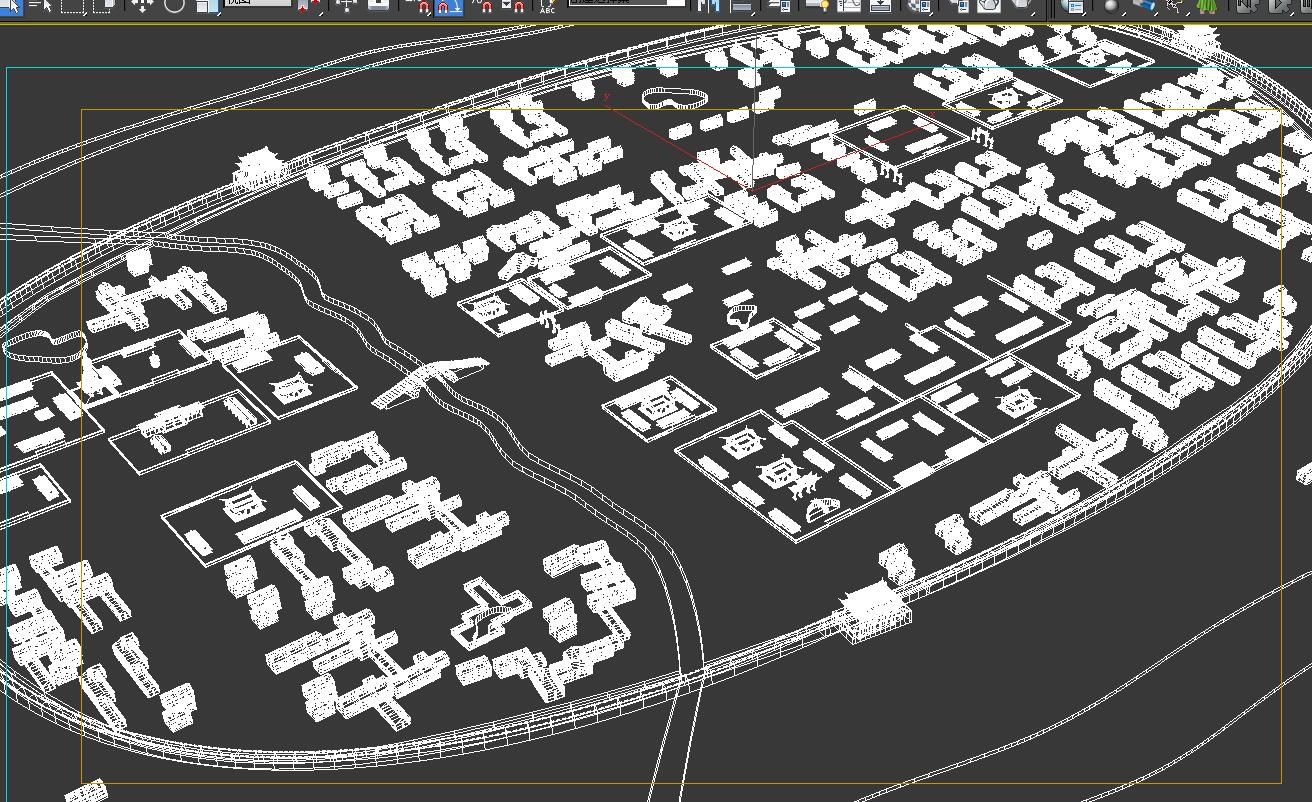This screenshot has width=1312, height=802.
Task: Select the gate tower on the lower city wall
Action: click(x=873, y=612)
